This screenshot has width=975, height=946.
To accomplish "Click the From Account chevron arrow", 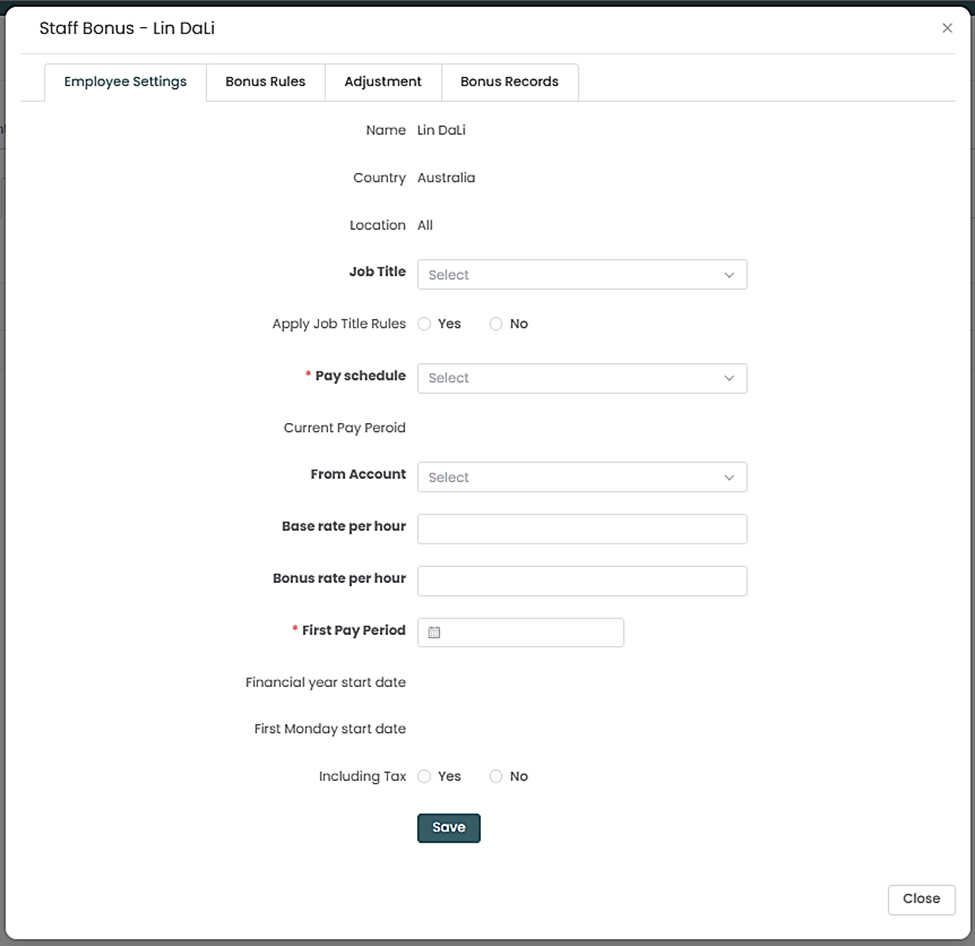I will coord(729,478).
